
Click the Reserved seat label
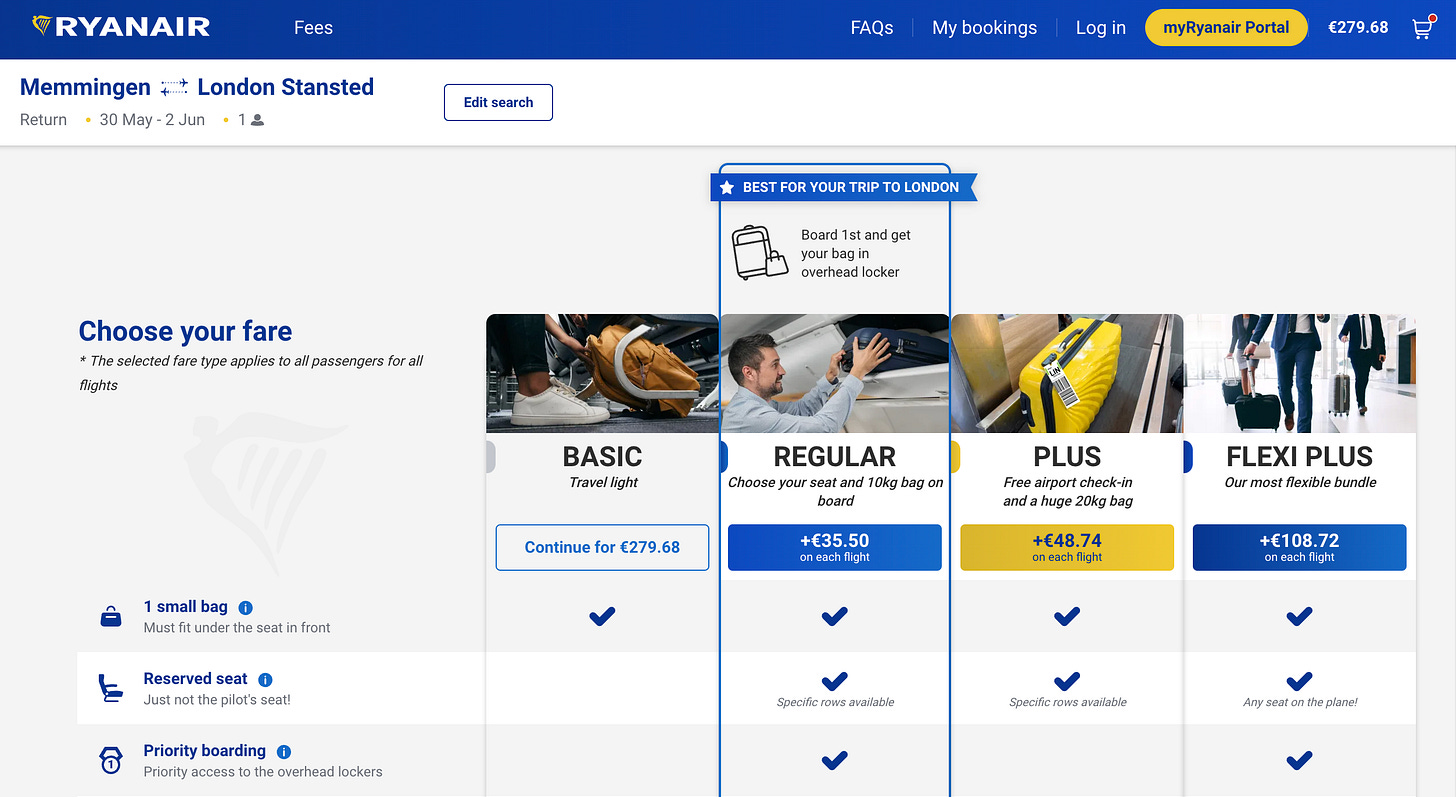195,679
